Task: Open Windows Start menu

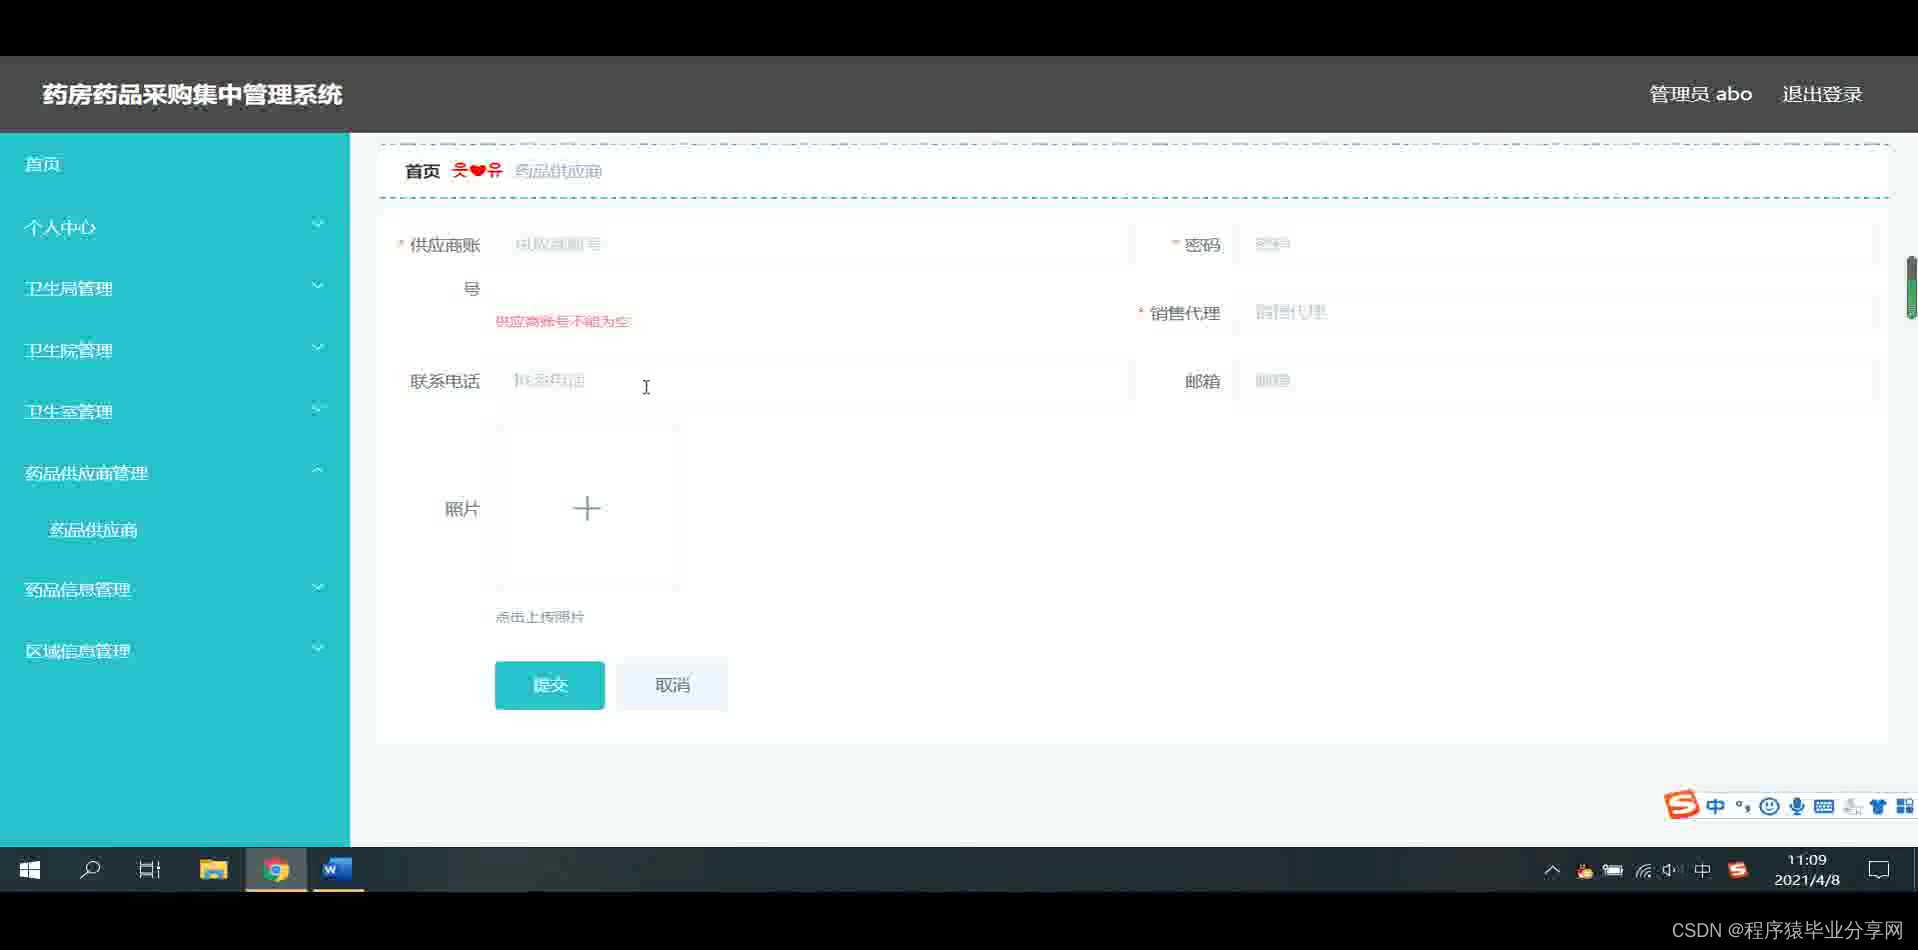Action: (x=30, y=870)
